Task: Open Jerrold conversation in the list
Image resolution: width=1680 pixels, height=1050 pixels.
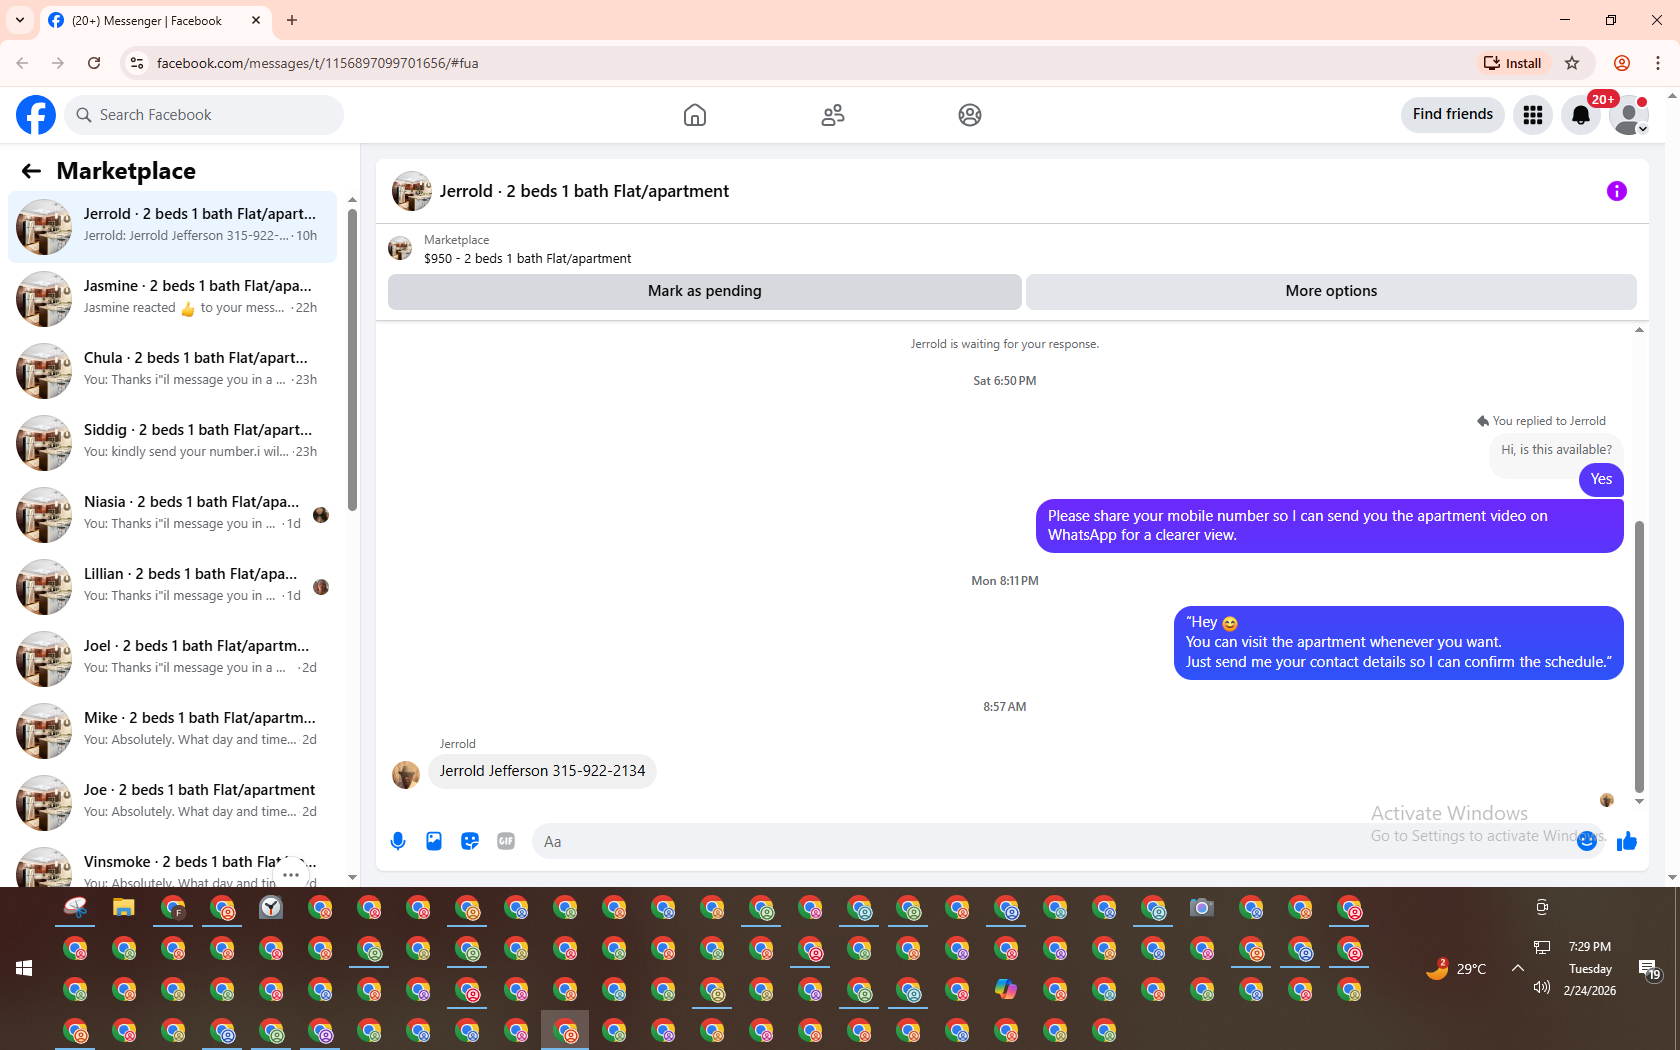Action: click(172, 227)
